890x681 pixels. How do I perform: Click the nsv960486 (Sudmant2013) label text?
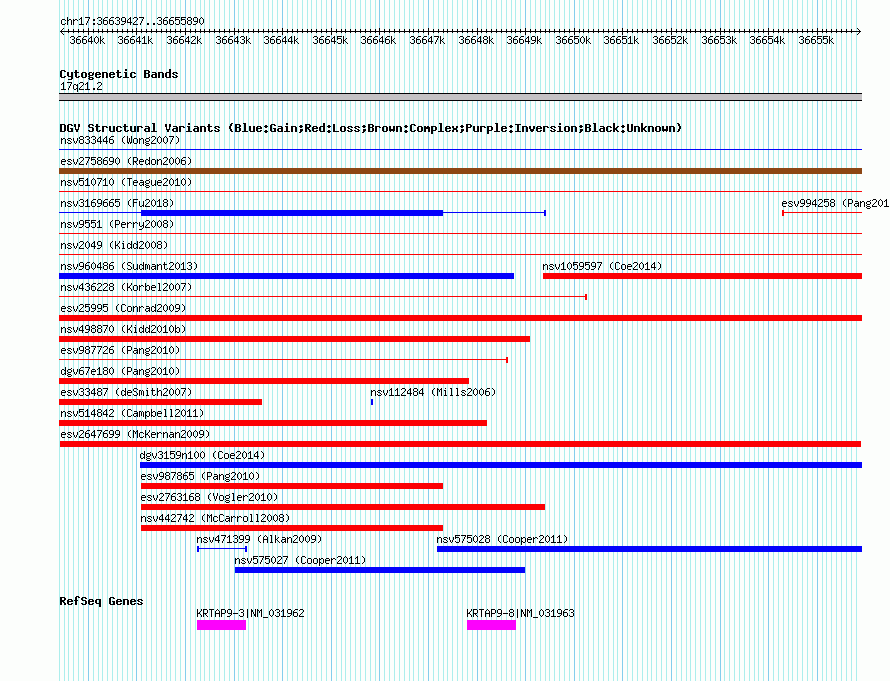[129, 266]
